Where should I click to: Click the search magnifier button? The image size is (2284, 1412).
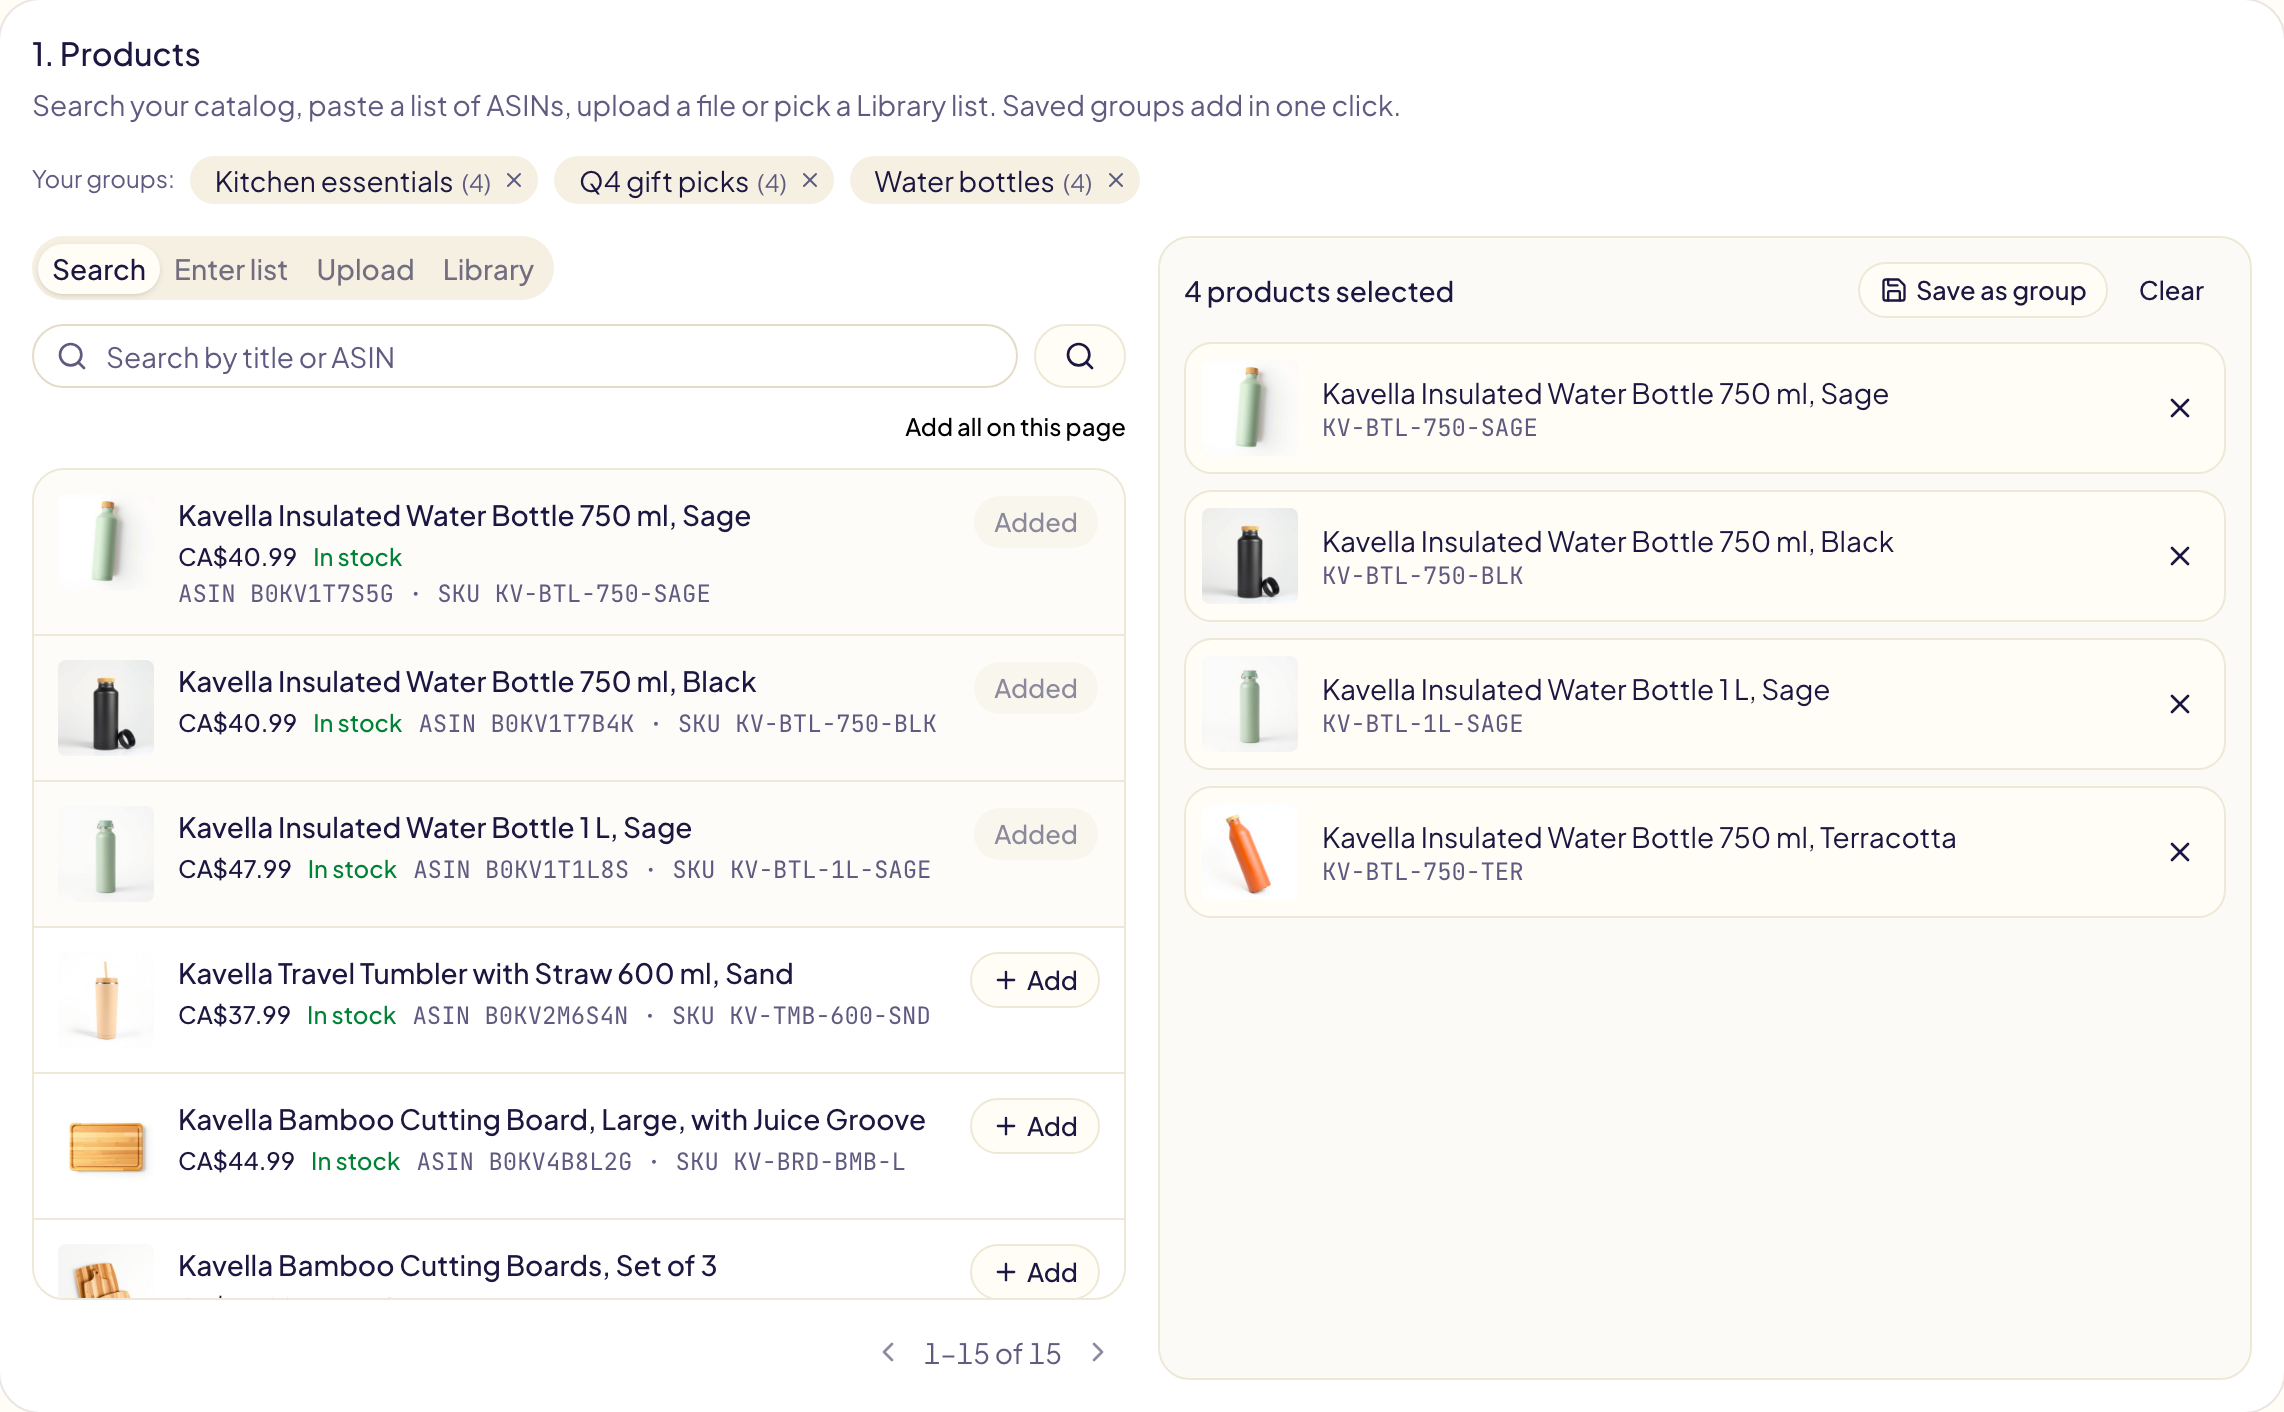tap(1079, 356)
